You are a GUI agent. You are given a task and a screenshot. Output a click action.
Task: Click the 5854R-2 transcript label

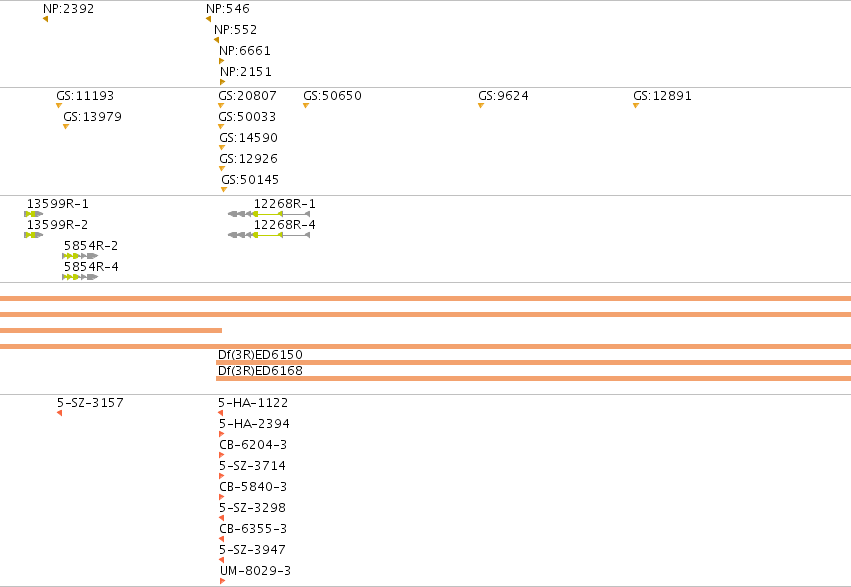click(x=91, y=246)
